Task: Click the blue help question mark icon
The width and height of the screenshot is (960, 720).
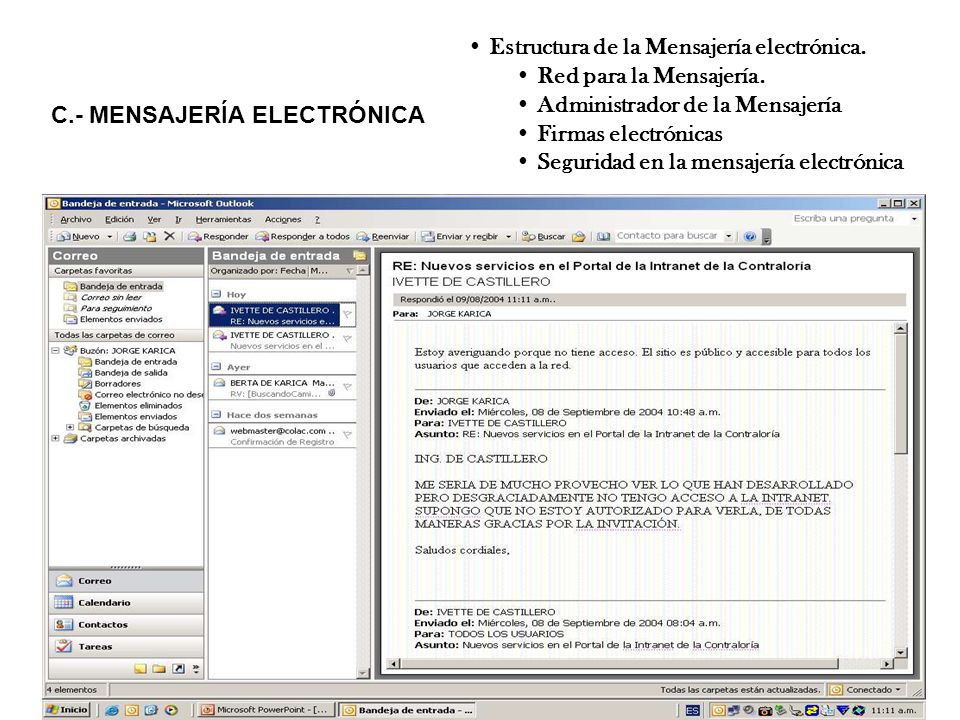Action: point(749,236)
